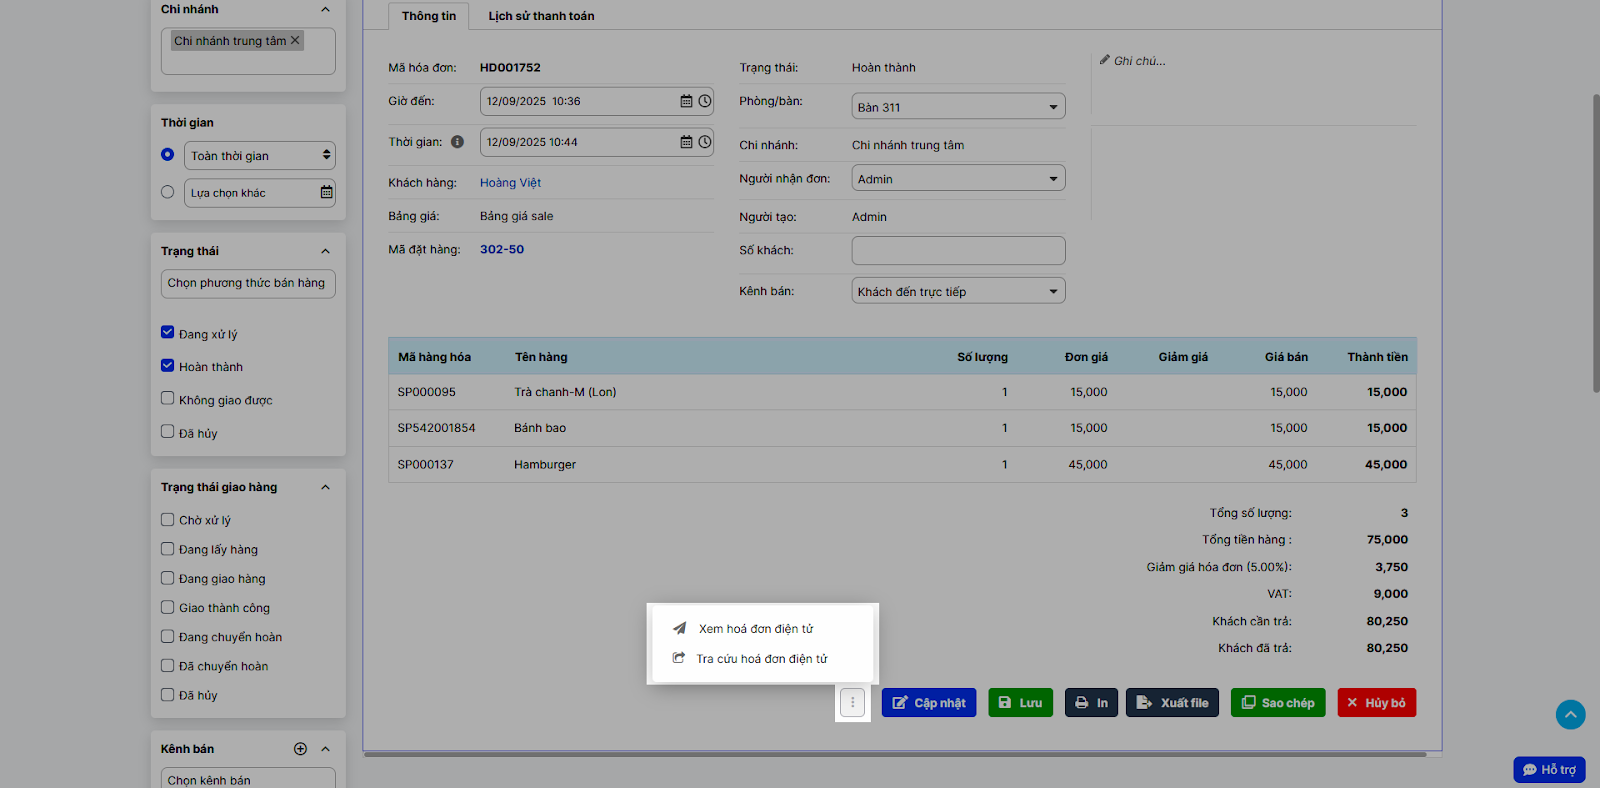Tick the Đang chuyển hoàn checkbox
Image resolution: width=1600 pixels, height=788 pixels.
point(168,636)
